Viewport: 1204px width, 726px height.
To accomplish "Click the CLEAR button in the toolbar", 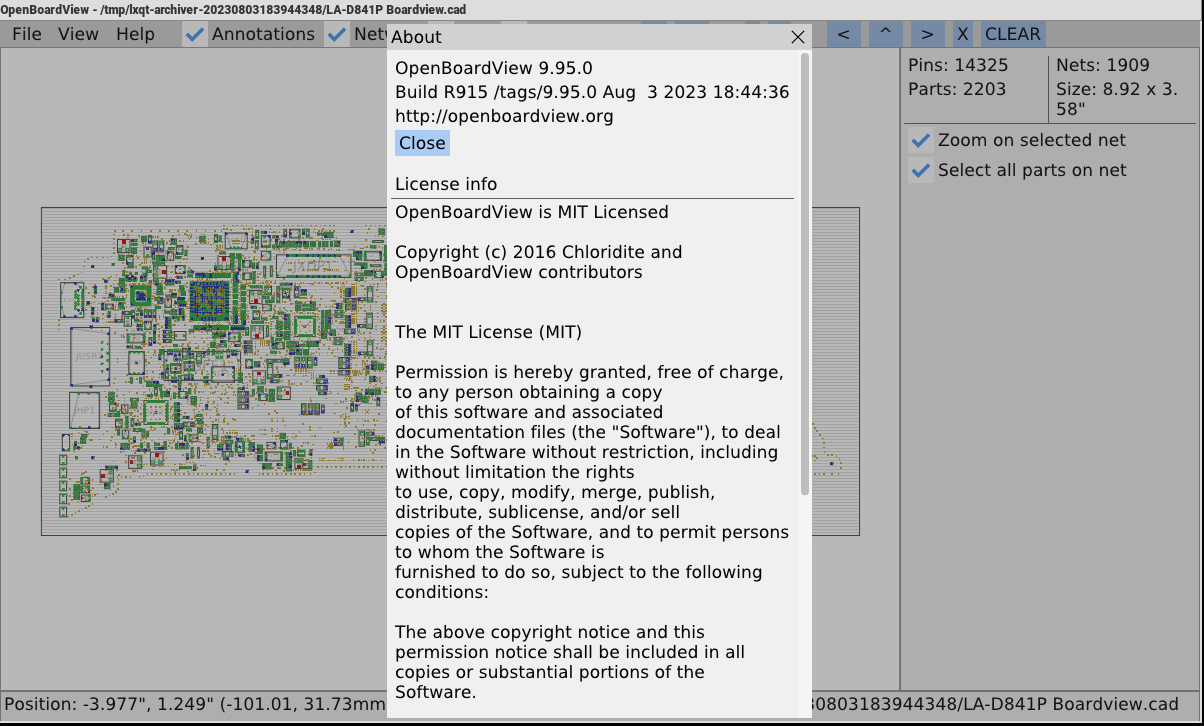I will coord(1013,34).
